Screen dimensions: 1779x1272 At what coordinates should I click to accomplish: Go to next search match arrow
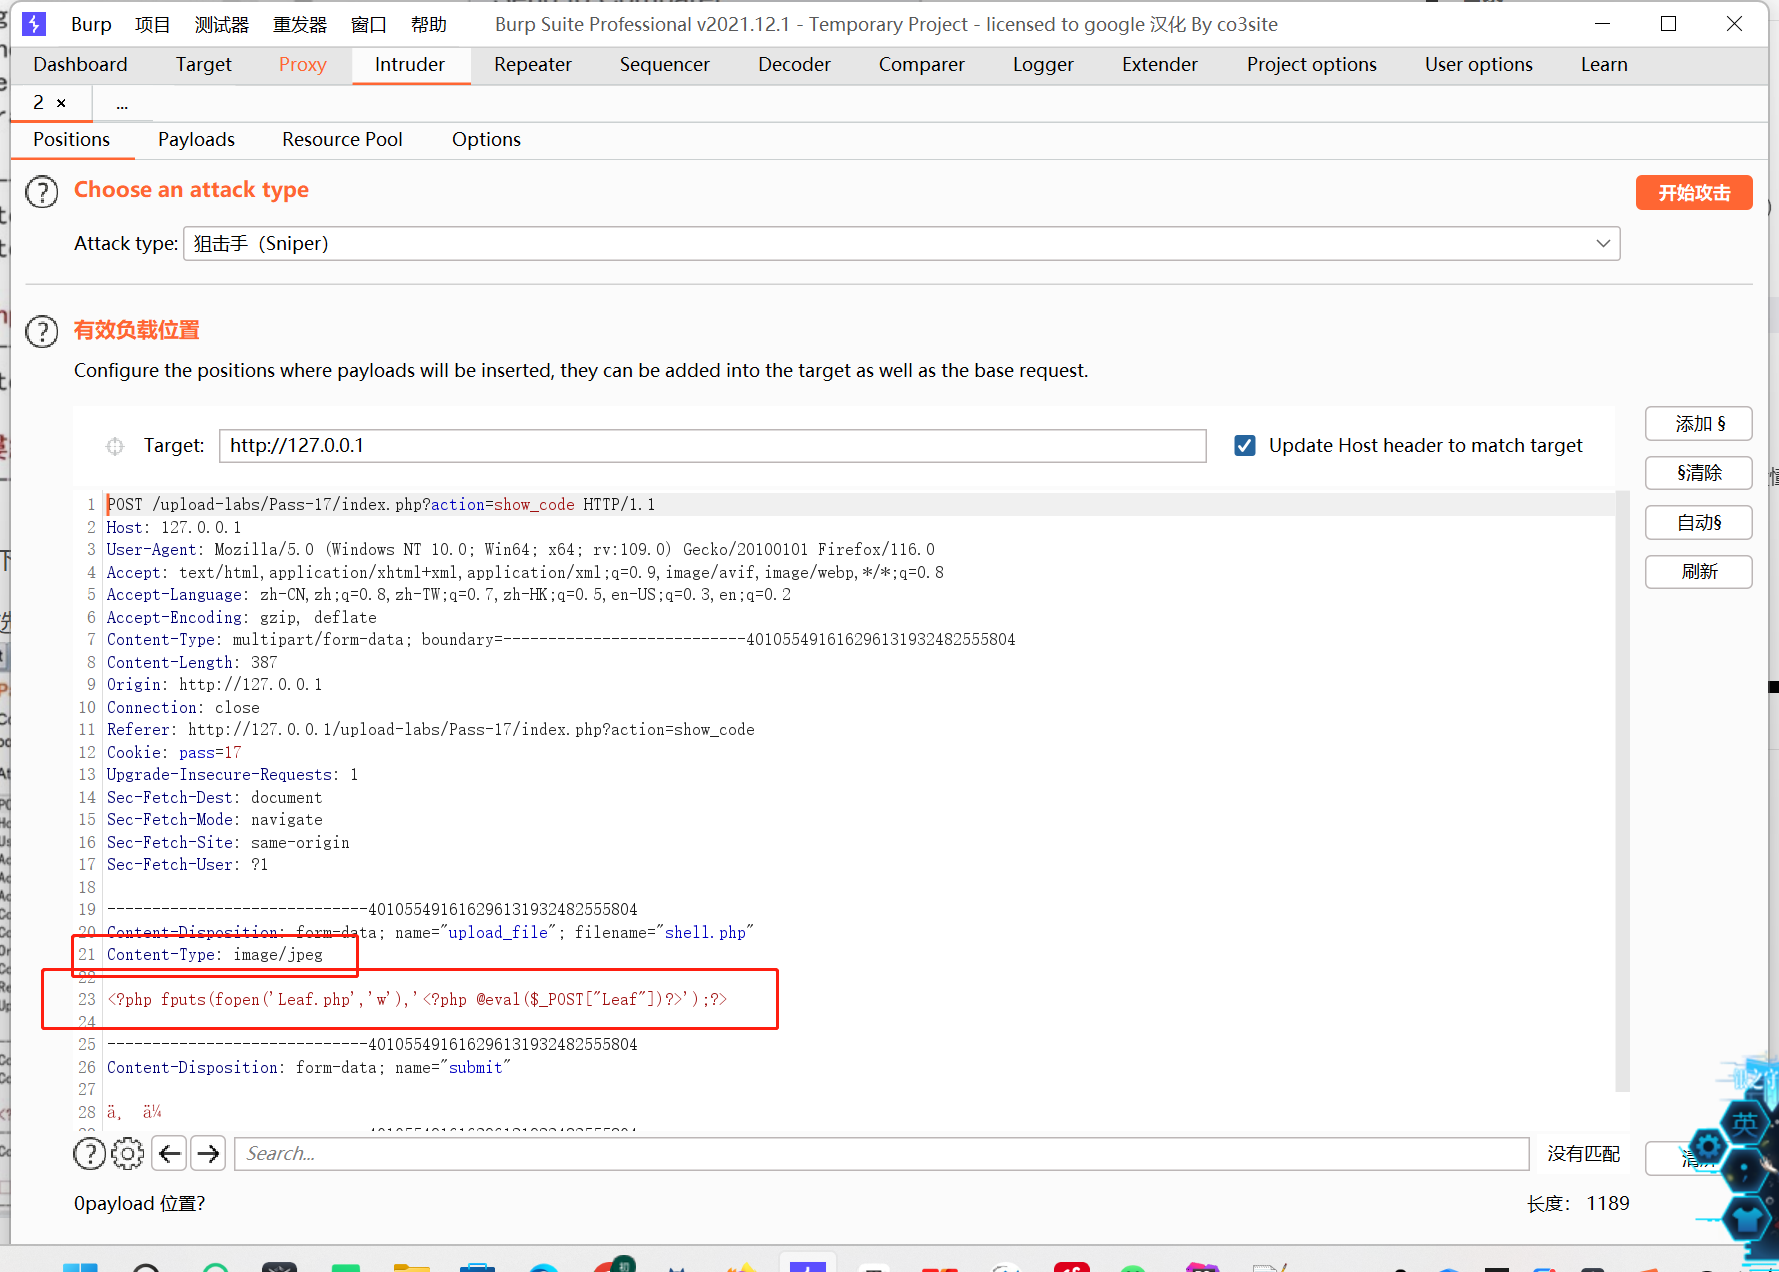[x=208, y=1154]
